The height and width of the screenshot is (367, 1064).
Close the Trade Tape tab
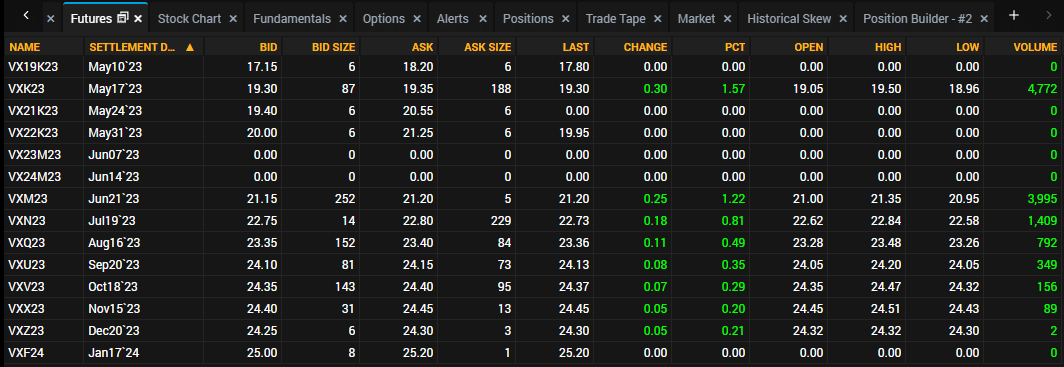[658, 19]
